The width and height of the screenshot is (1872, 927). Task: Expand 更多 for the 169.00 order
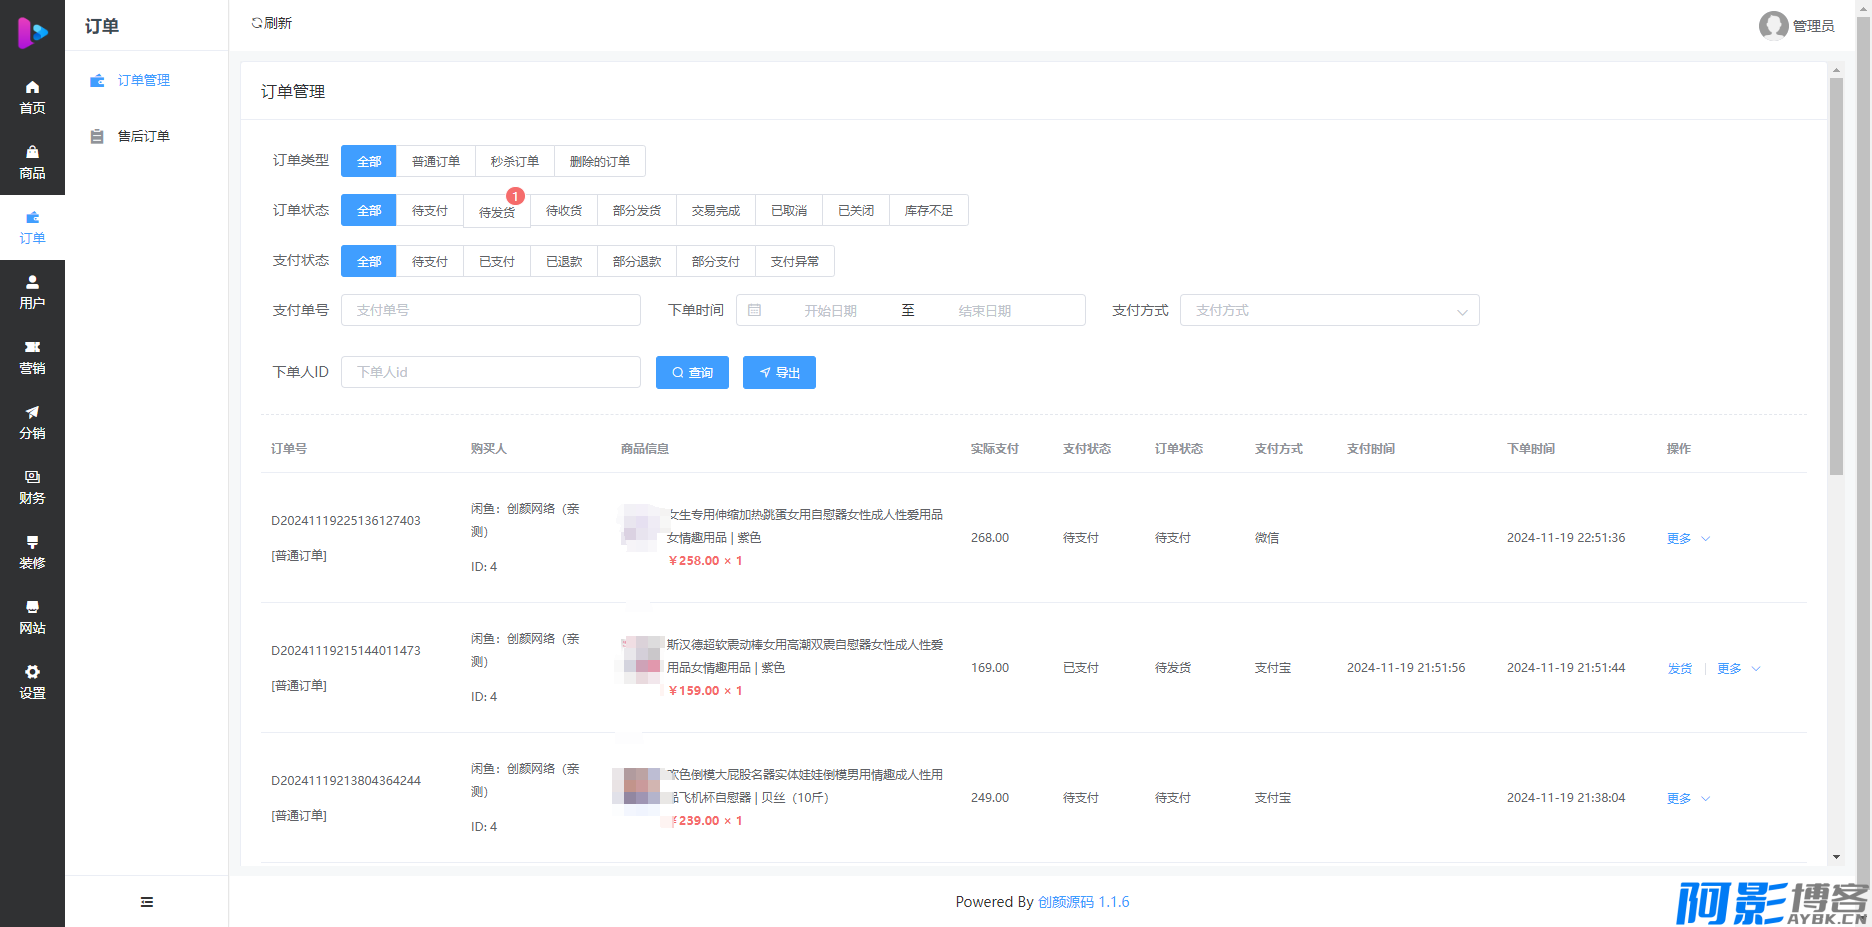pyautogui.click(x=1738, y=669)
